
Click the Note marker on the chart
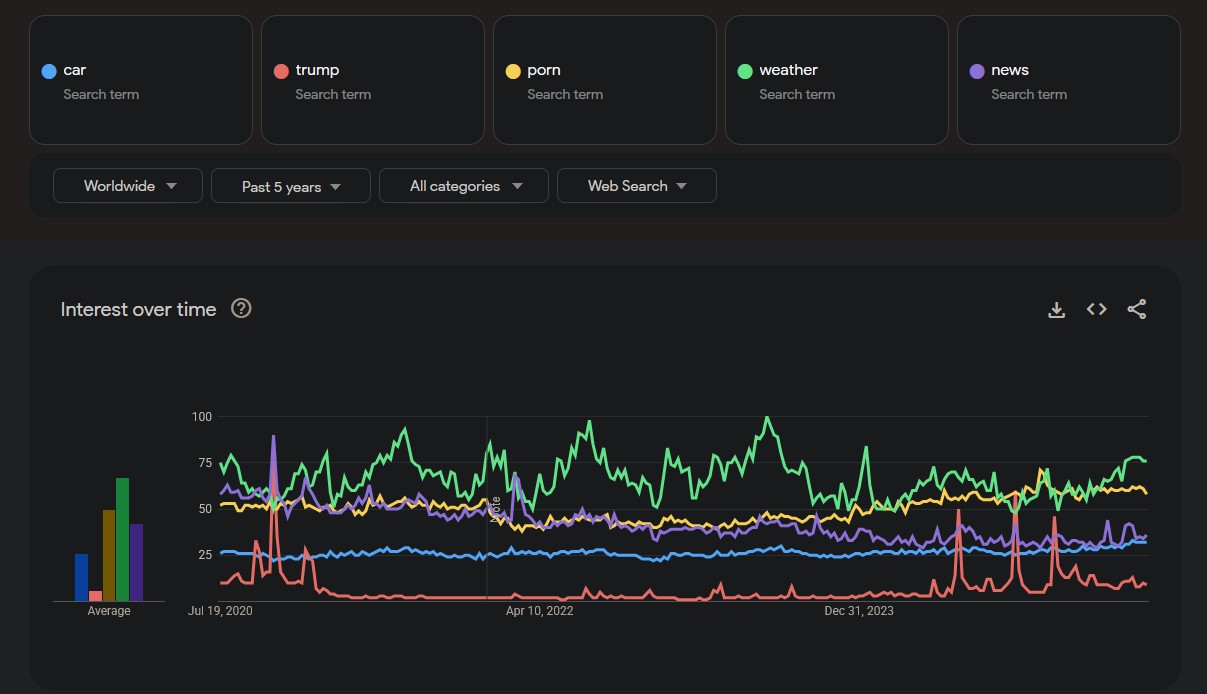click(494, 509)
